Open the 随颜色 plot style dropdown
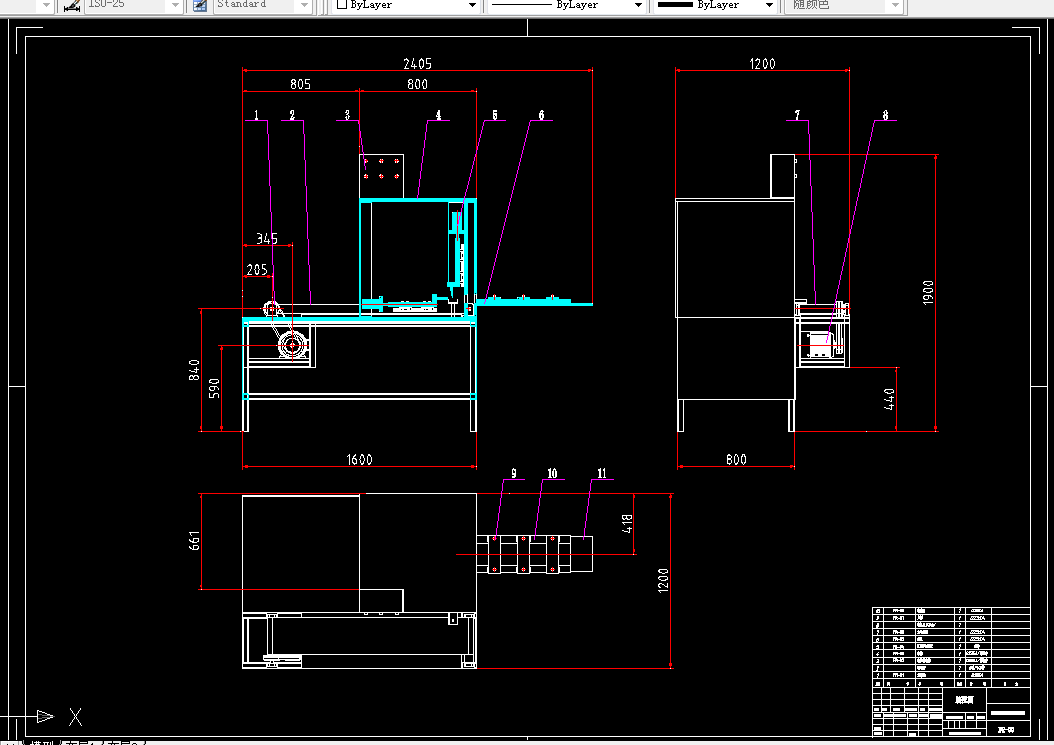The width and height of the screenshot is (1054, 745). (895, 5)
